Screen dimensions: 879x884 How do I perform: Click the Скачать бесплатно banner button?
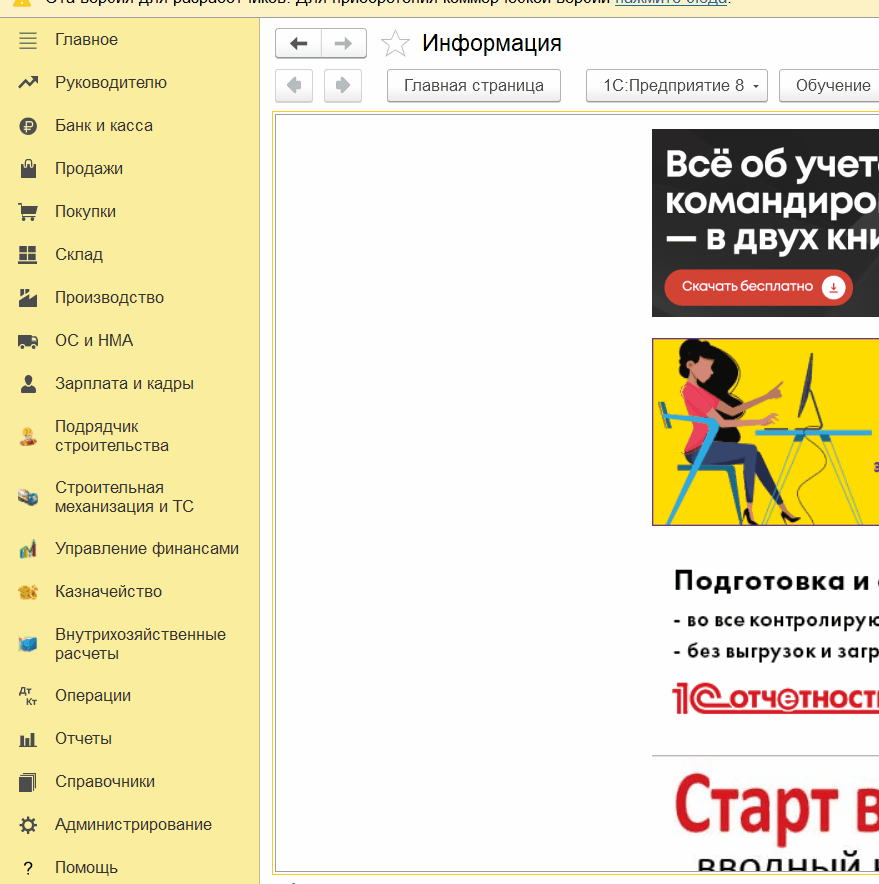[758, 287]
